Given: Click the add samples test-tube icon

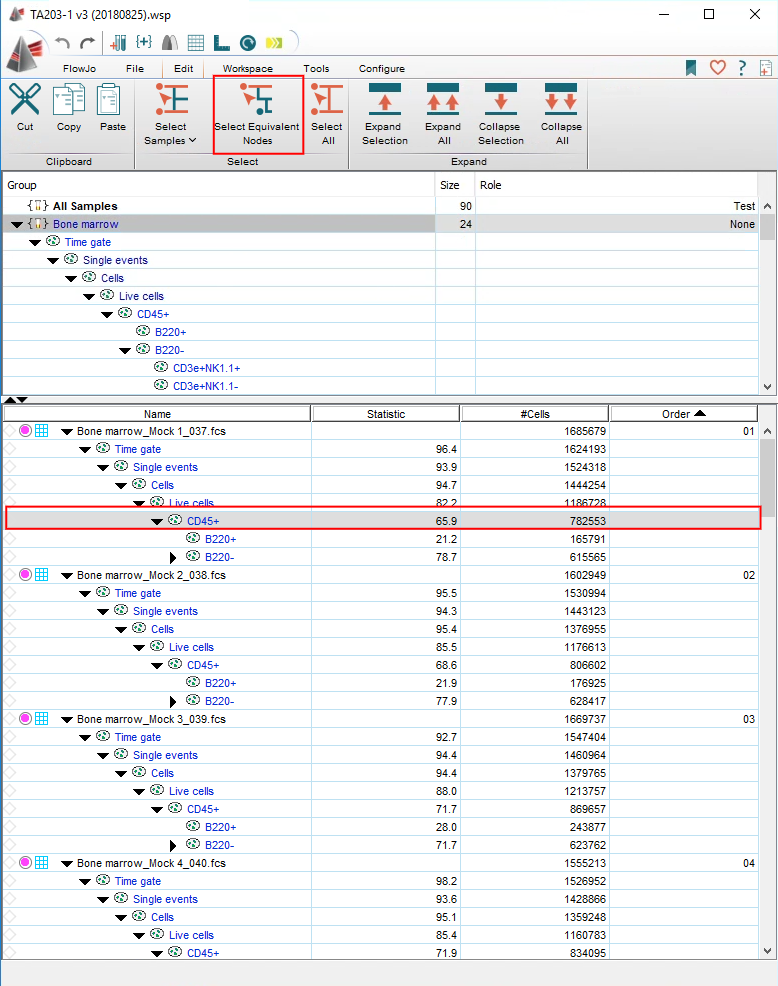Looking at the screenshot, I should (x=118, y=43).
